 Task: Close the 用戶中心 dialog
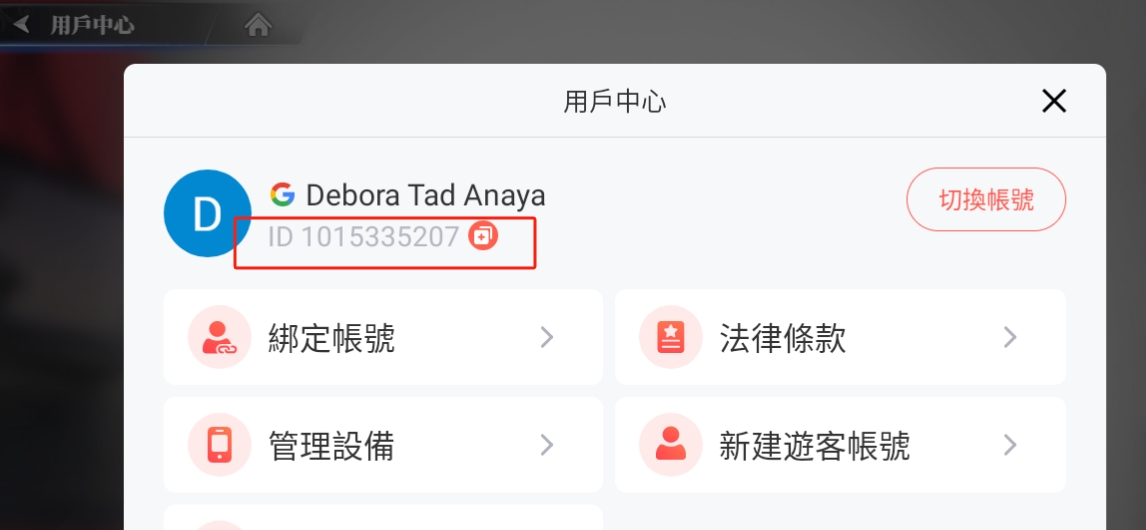[x=1054, y=101]
